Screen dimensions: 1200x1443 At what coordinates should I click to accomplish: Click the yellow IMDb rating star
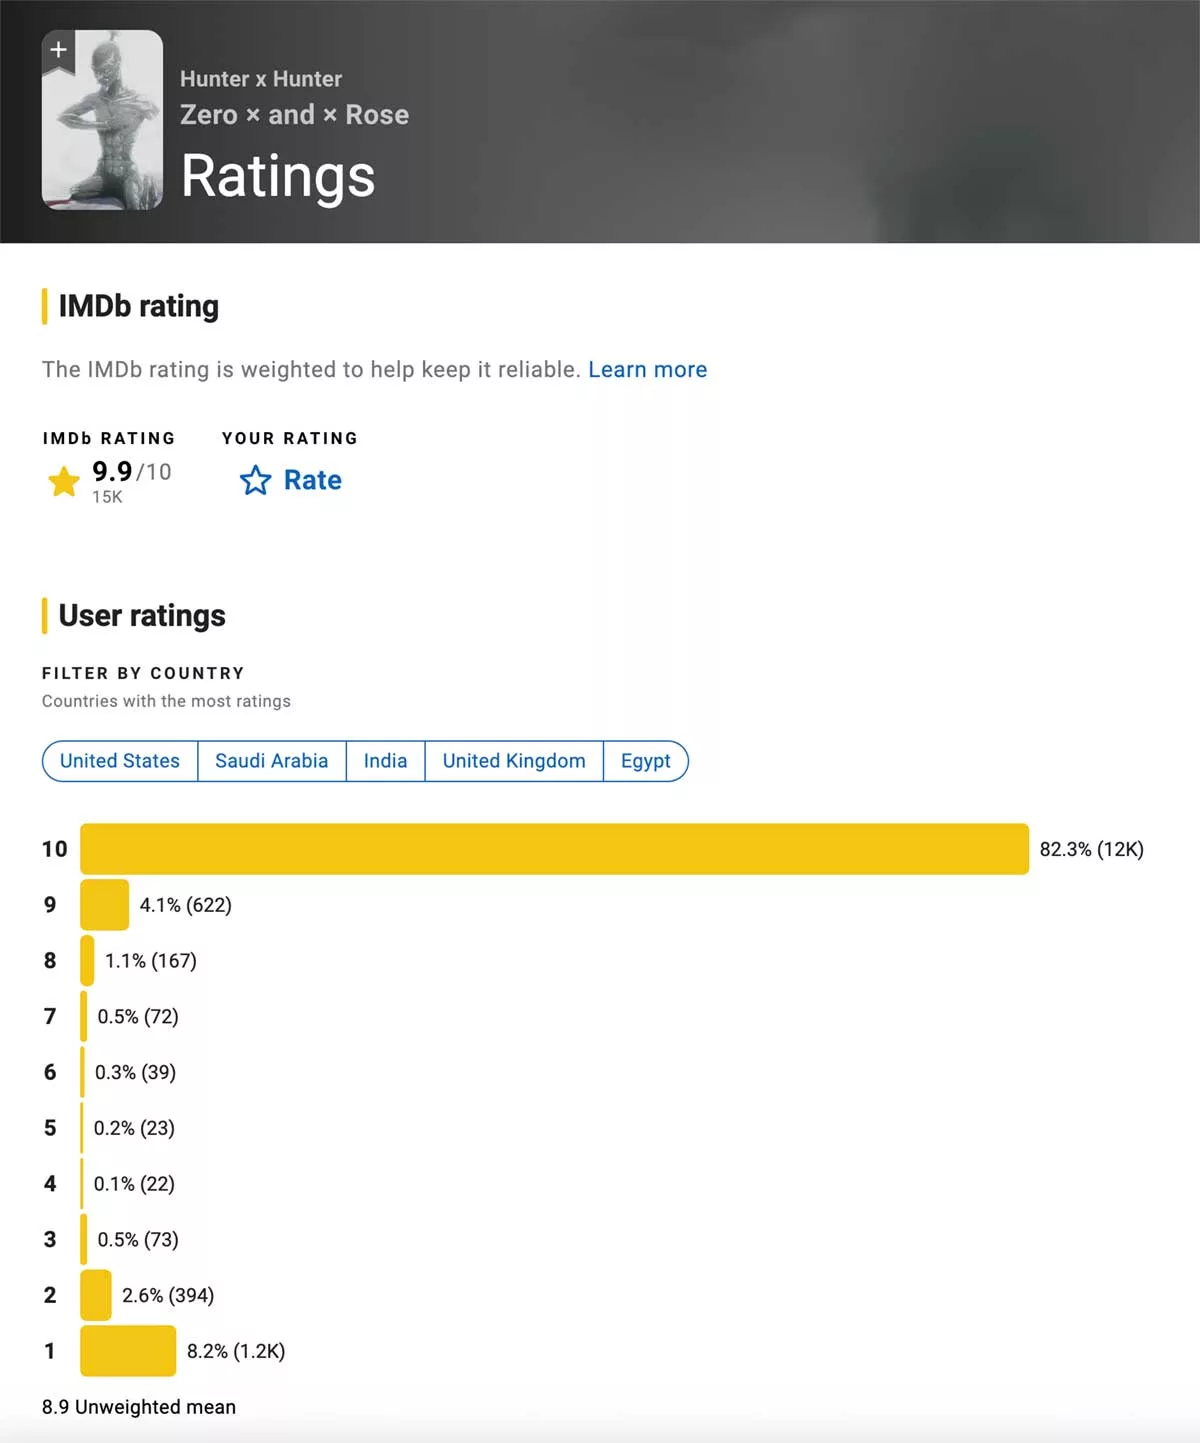[64, 482]
